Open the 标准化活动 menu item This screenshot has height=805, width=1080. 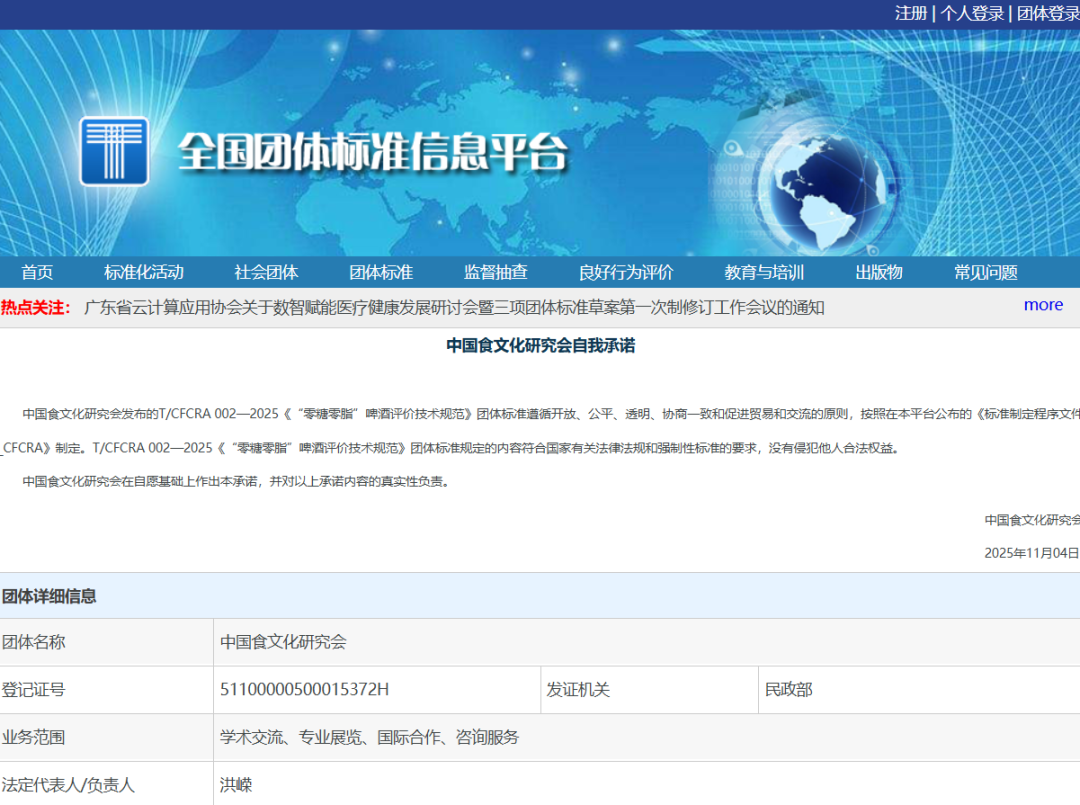144,272
